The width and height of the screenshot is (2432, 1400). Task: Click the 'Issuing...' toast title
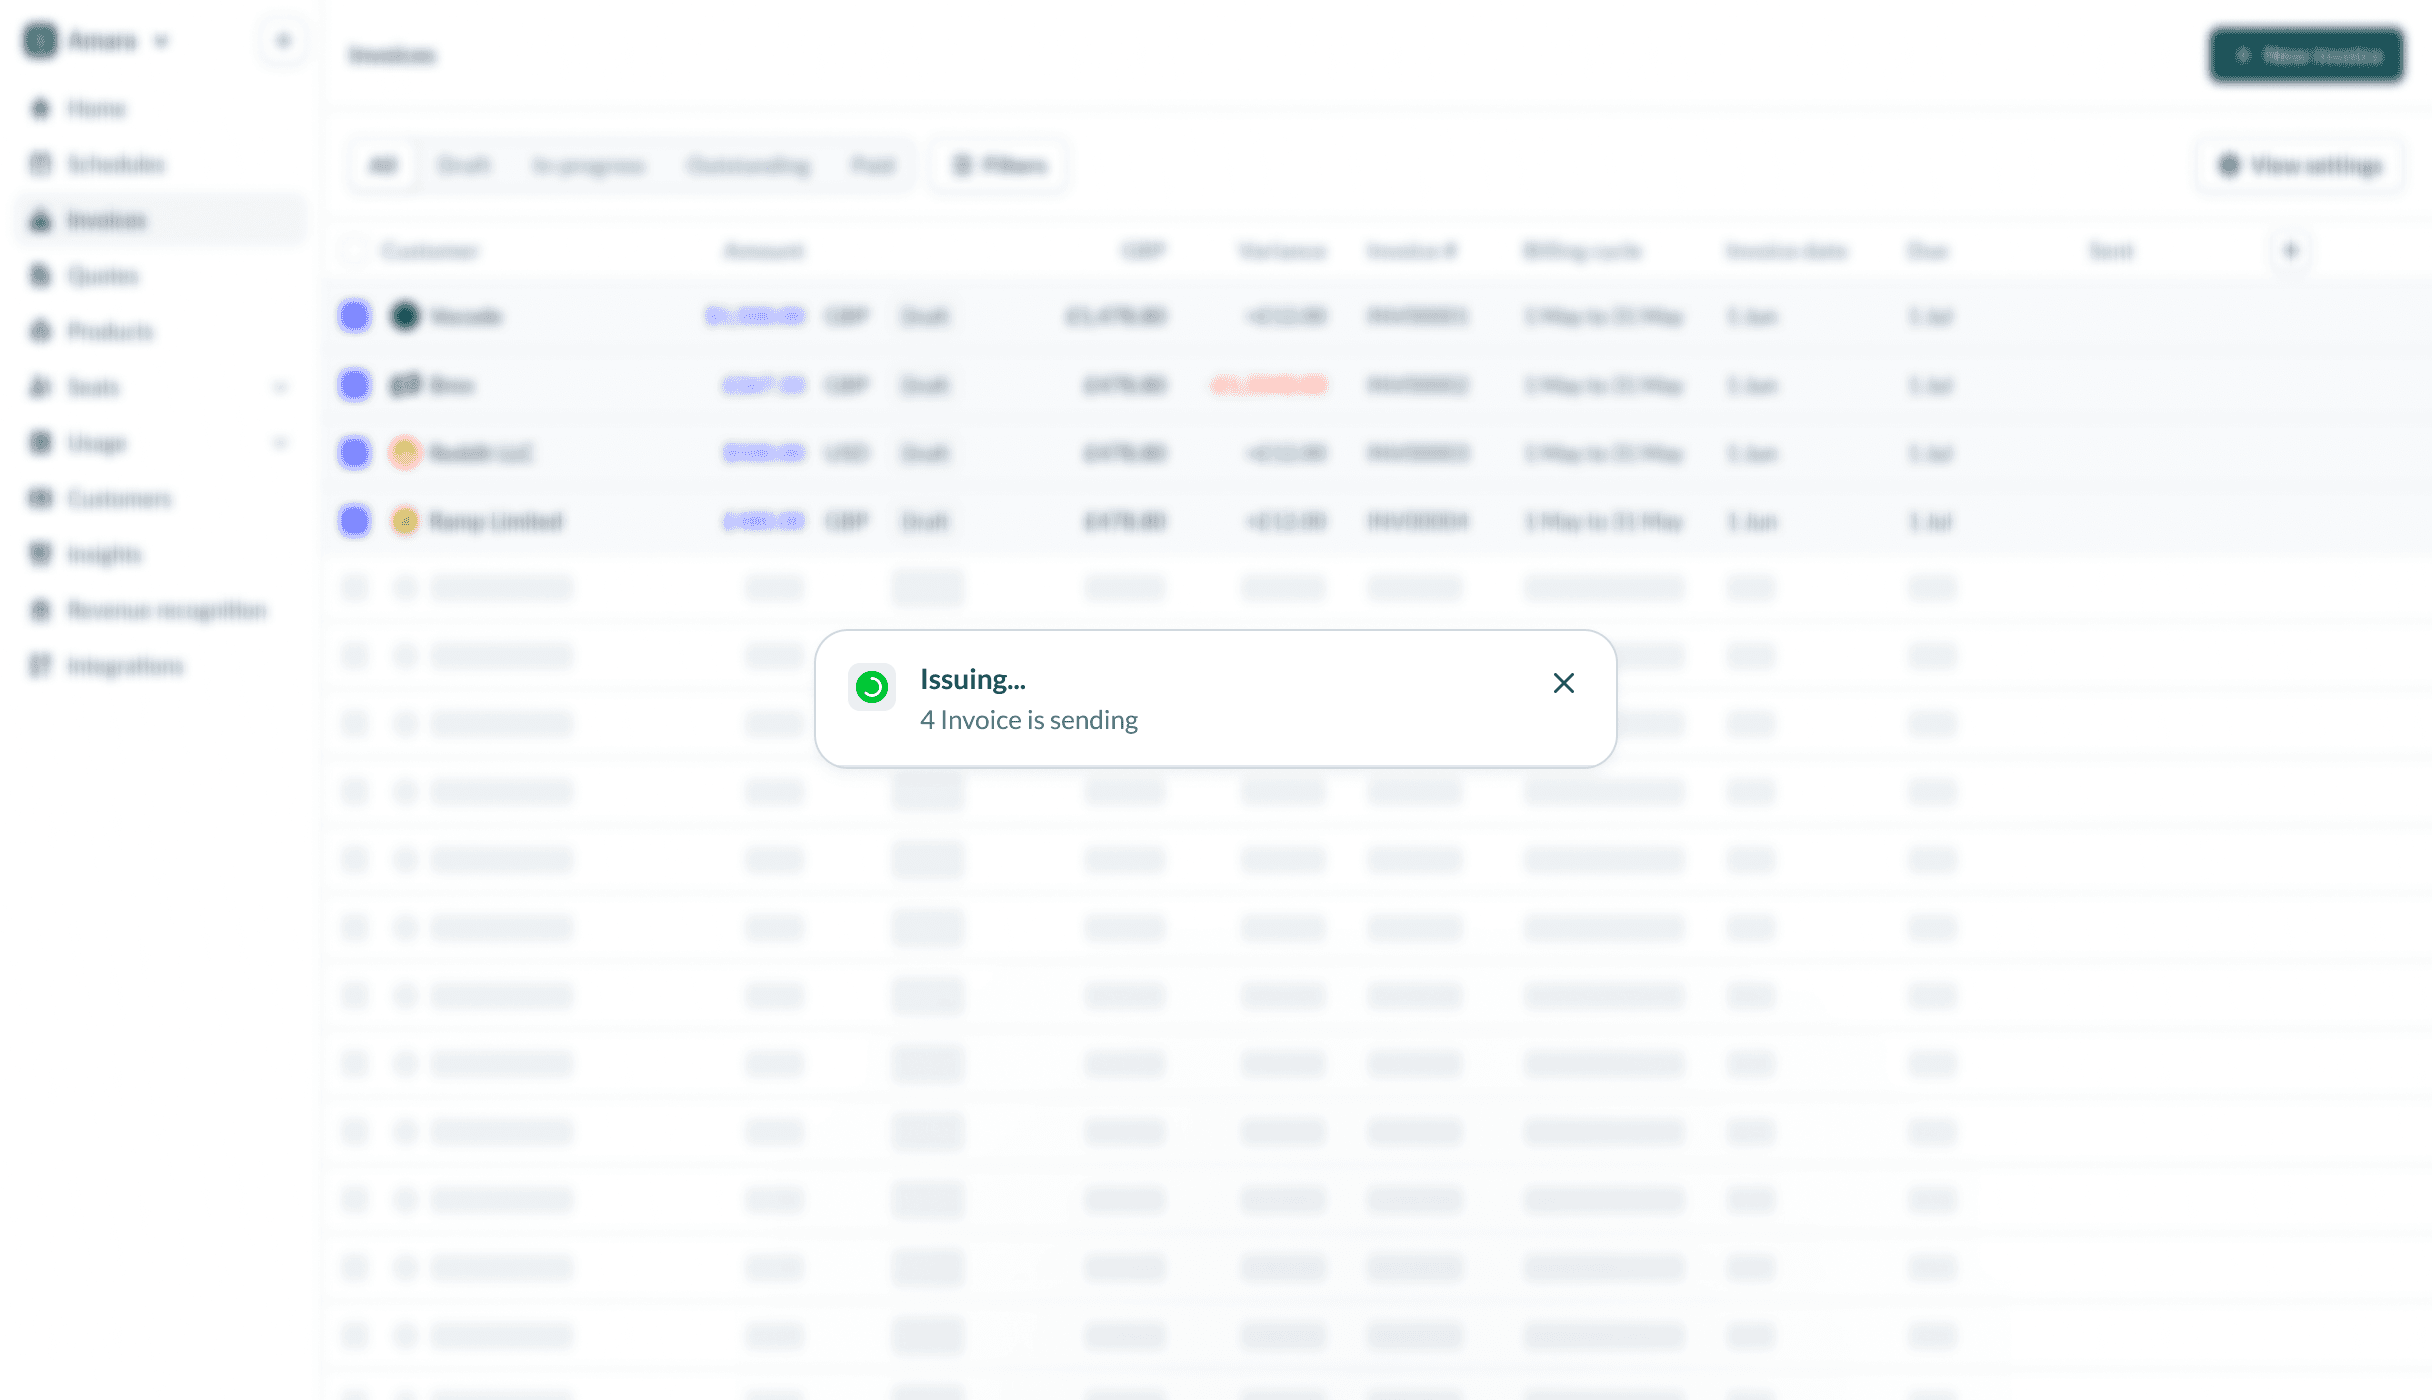973,680
